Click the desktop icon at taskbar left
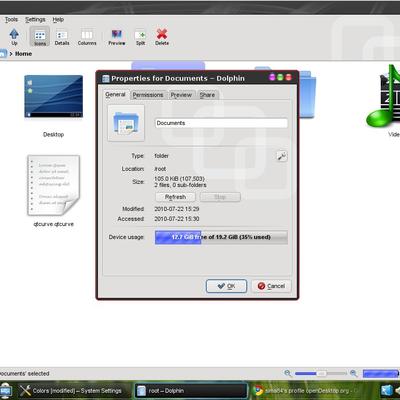 point(5,391)
